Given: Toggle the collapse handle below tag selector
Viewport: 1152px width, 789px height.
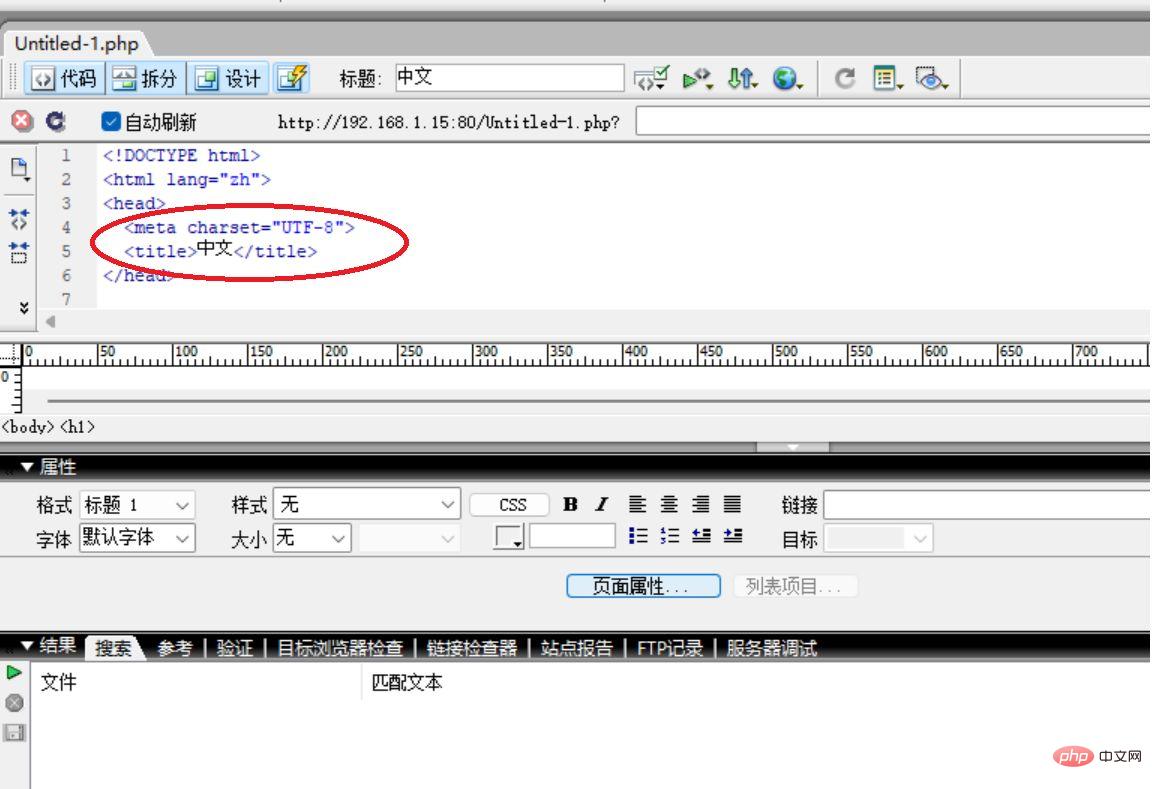Looking at the screenshot, I should coord(793,447).
